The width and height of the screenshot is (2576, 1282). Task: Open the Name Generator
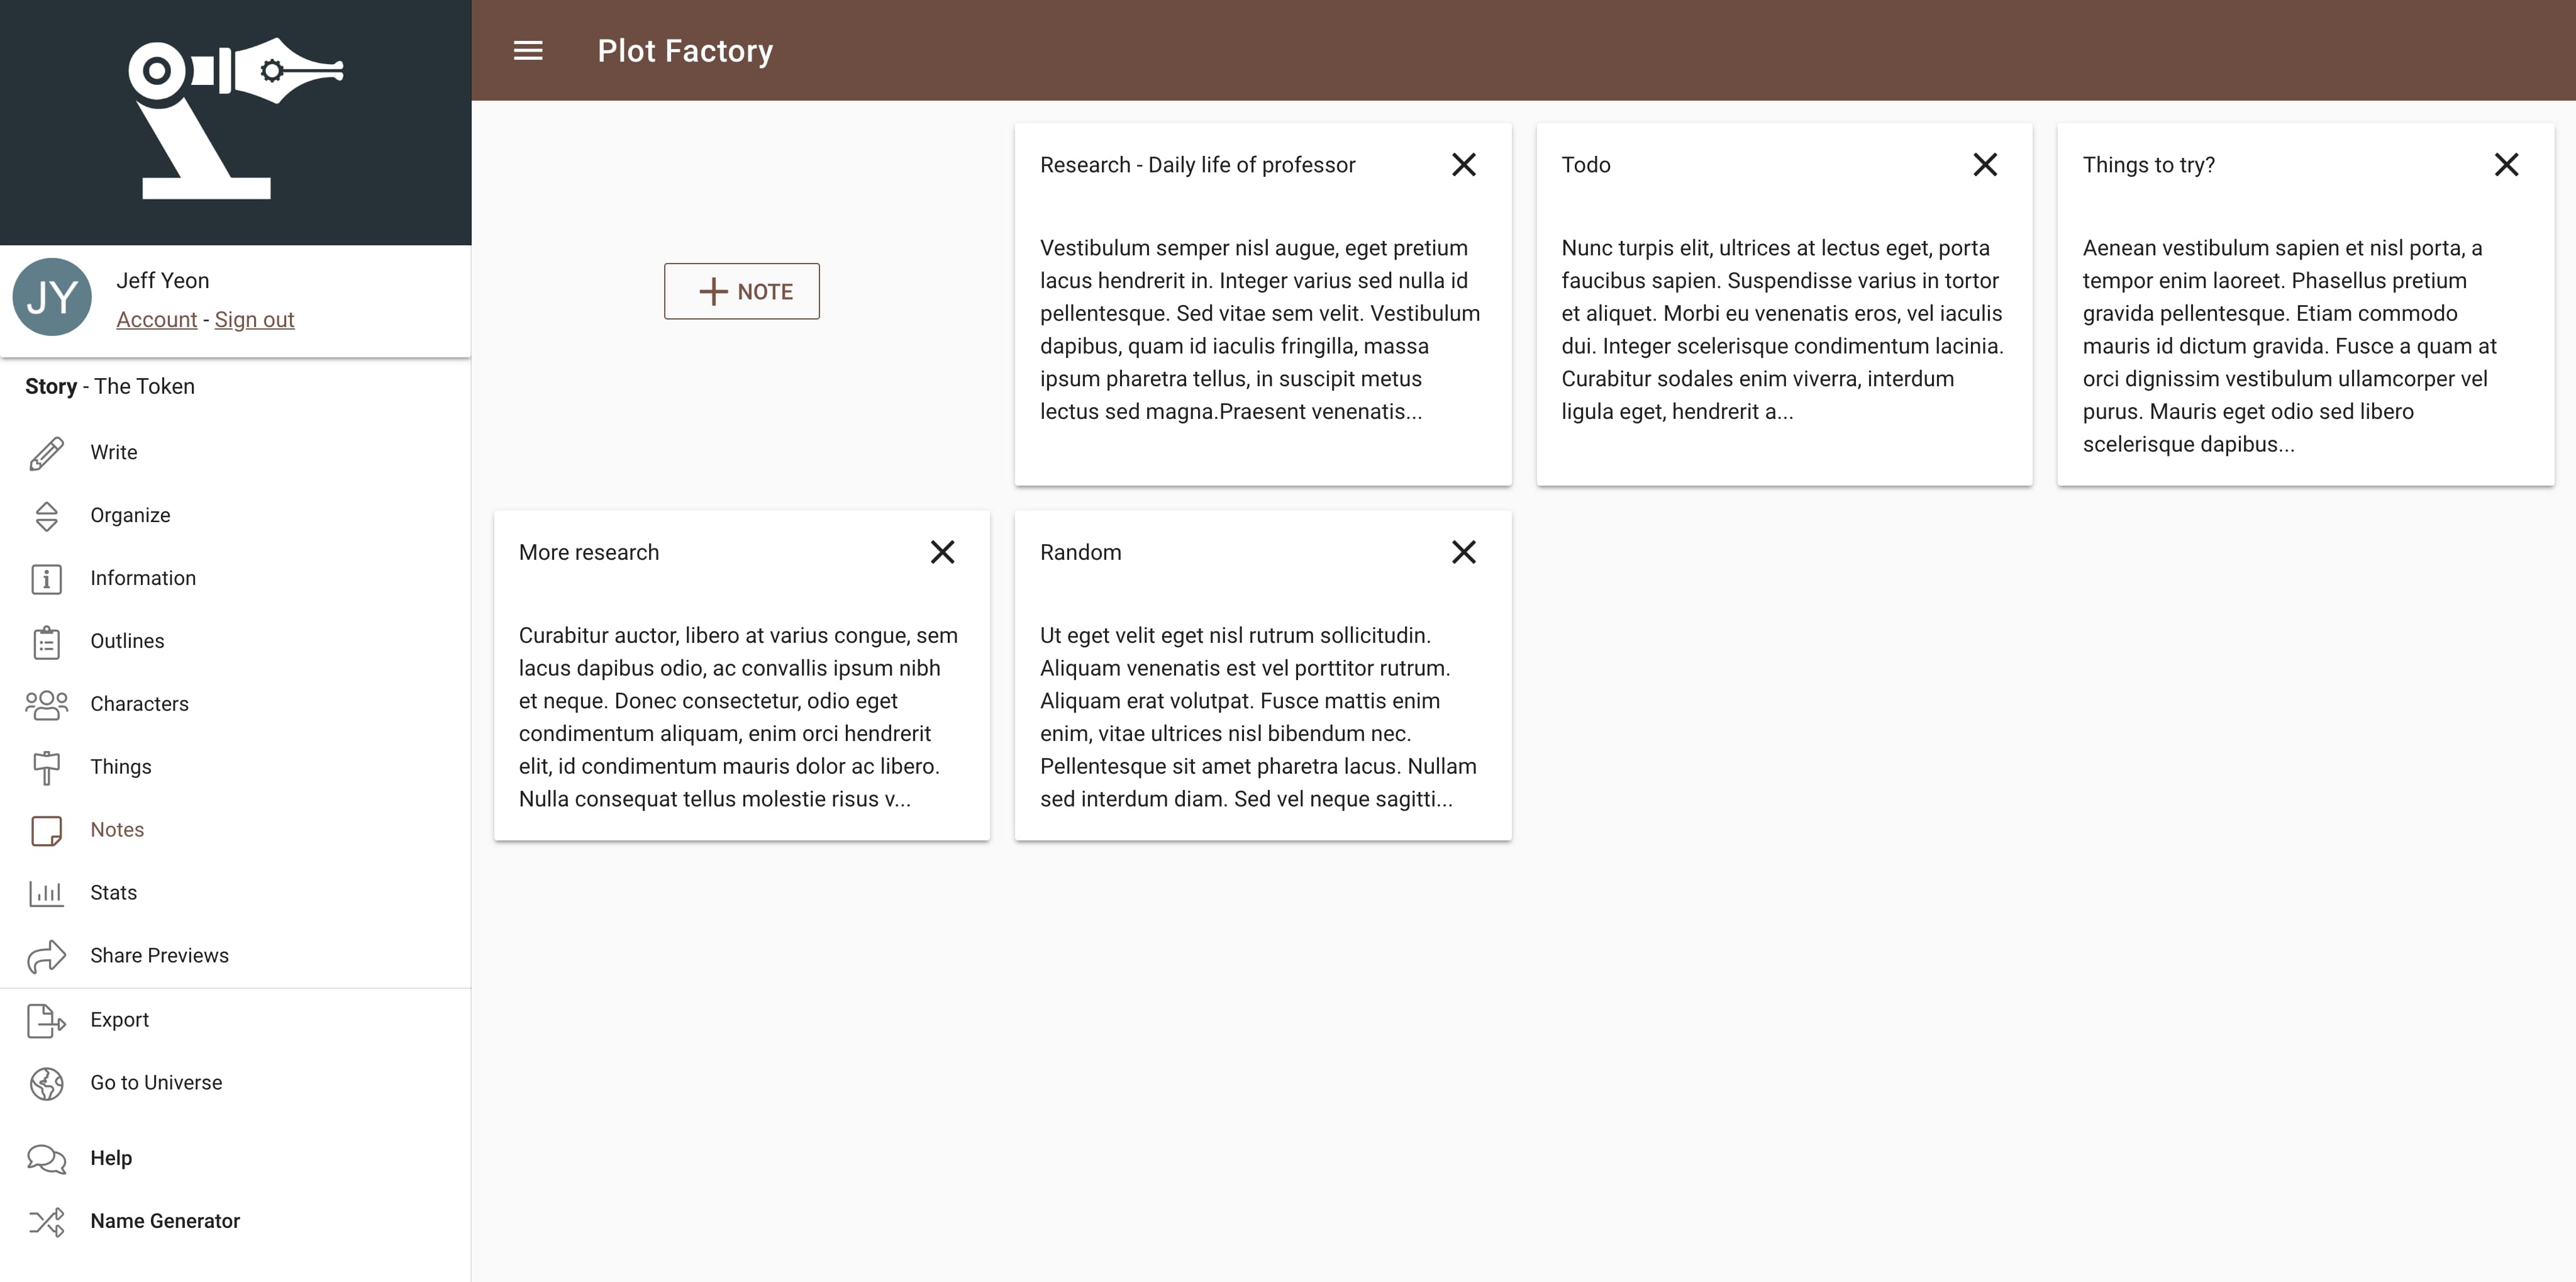pyautogui.click(x=165, y=1220)
